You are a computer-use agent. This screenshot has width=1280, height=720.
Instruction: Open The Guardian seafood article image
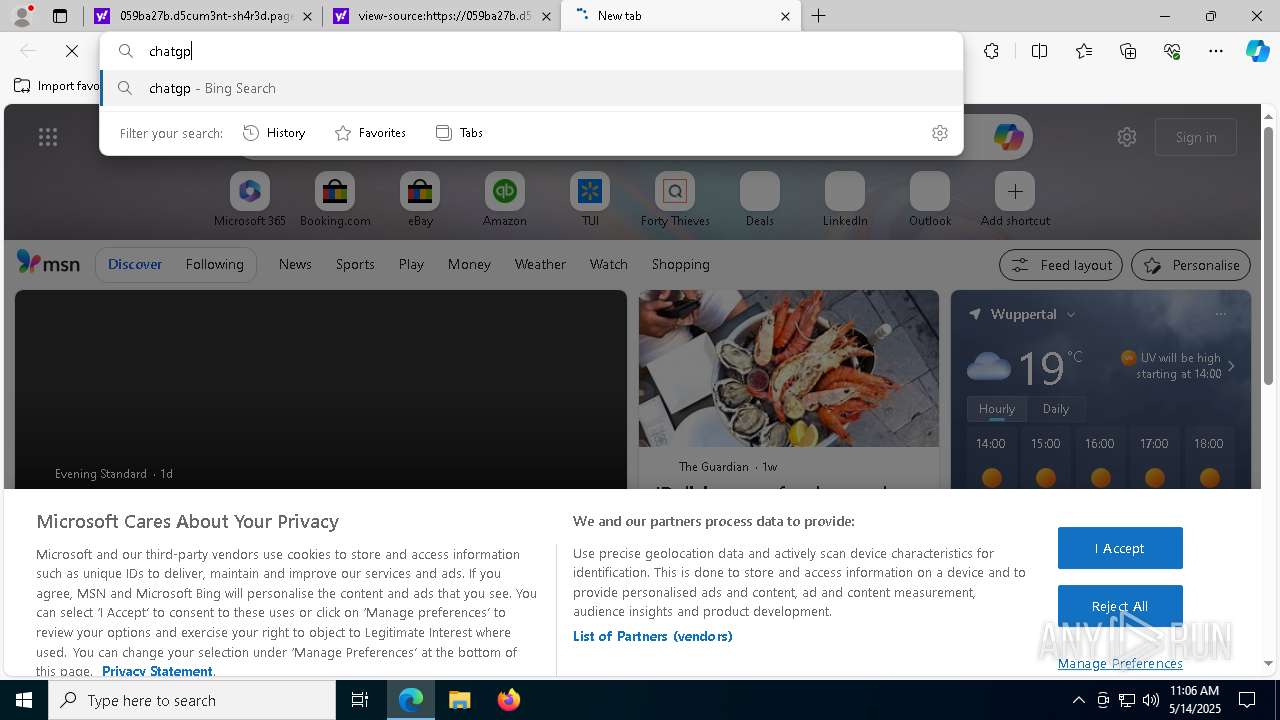(789, 368)
